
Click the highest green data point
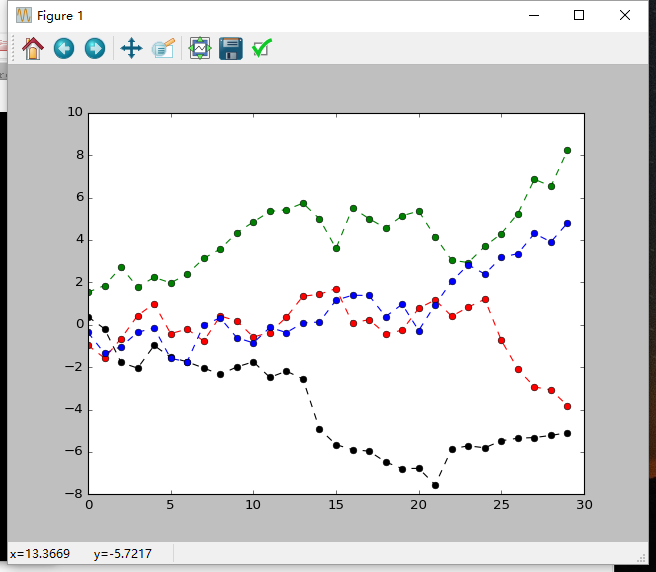pos(567,151)
